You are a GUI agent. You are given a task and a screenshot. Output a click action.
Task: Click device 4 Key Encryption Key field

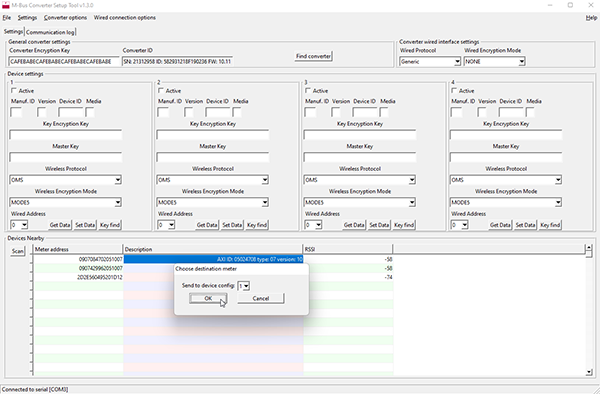(x=506, y=135)
